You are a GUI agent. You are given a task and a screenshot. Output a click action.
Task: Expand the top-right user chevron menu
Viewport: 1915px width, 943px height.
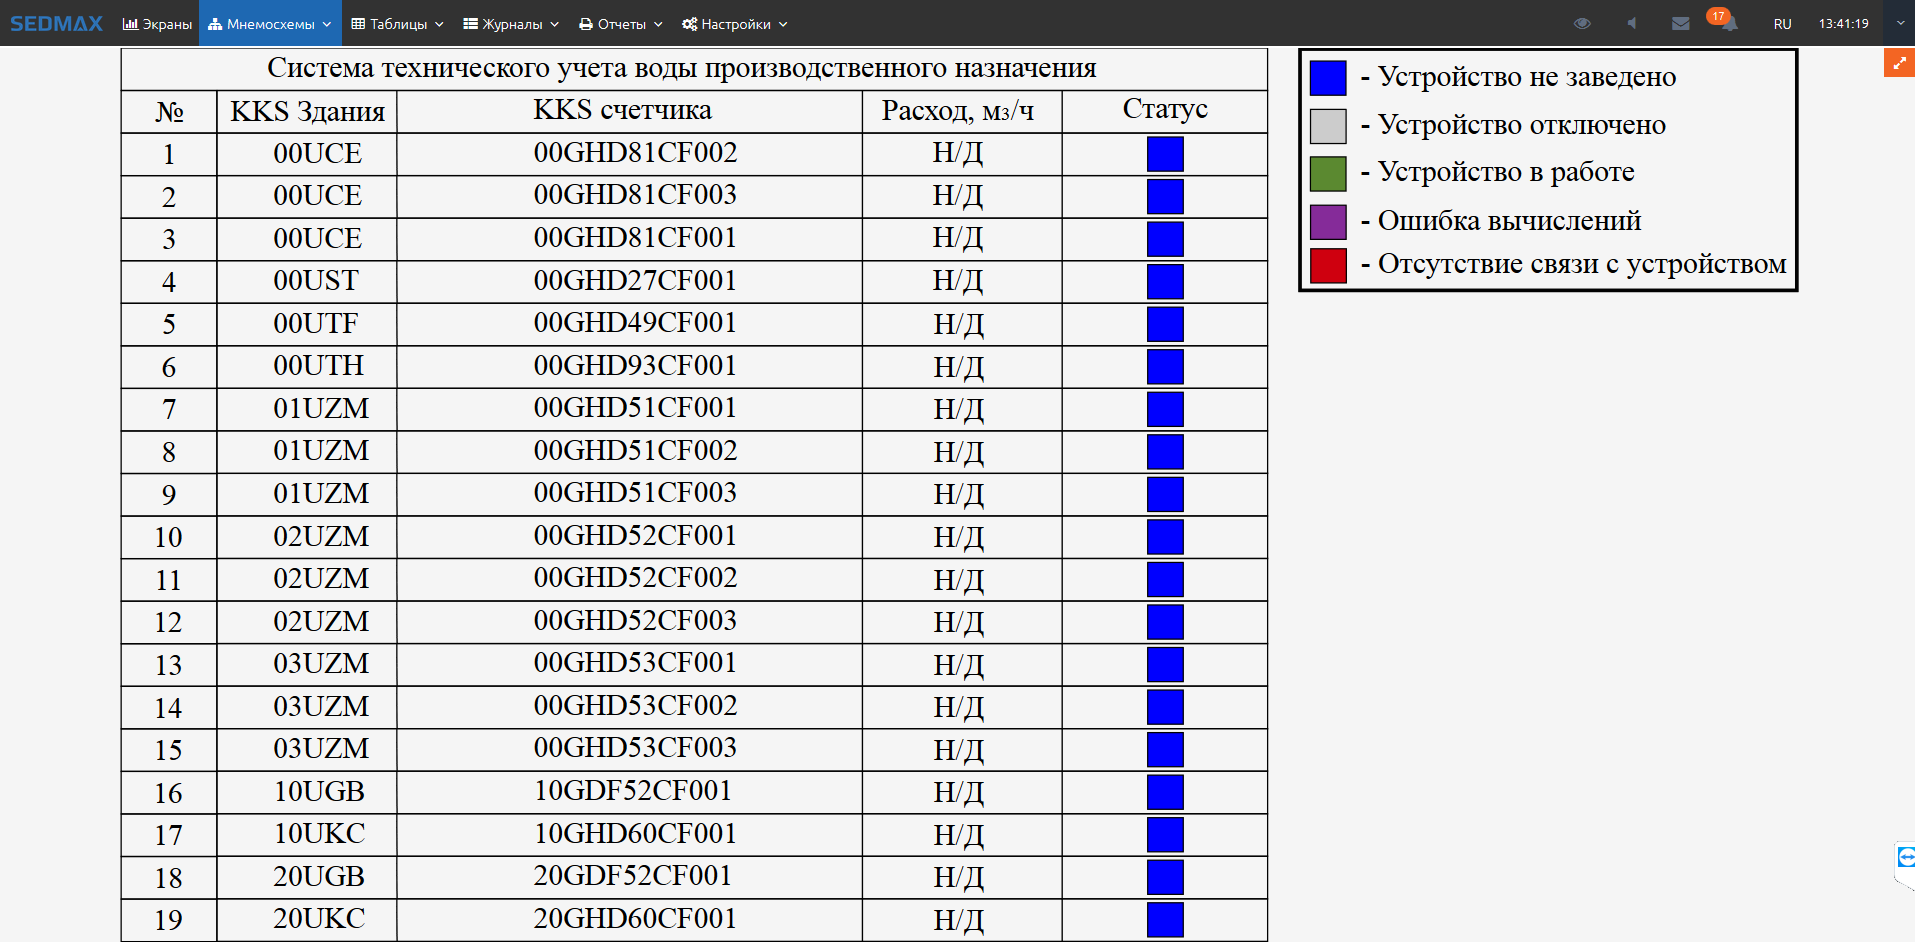click(1900, 23)
